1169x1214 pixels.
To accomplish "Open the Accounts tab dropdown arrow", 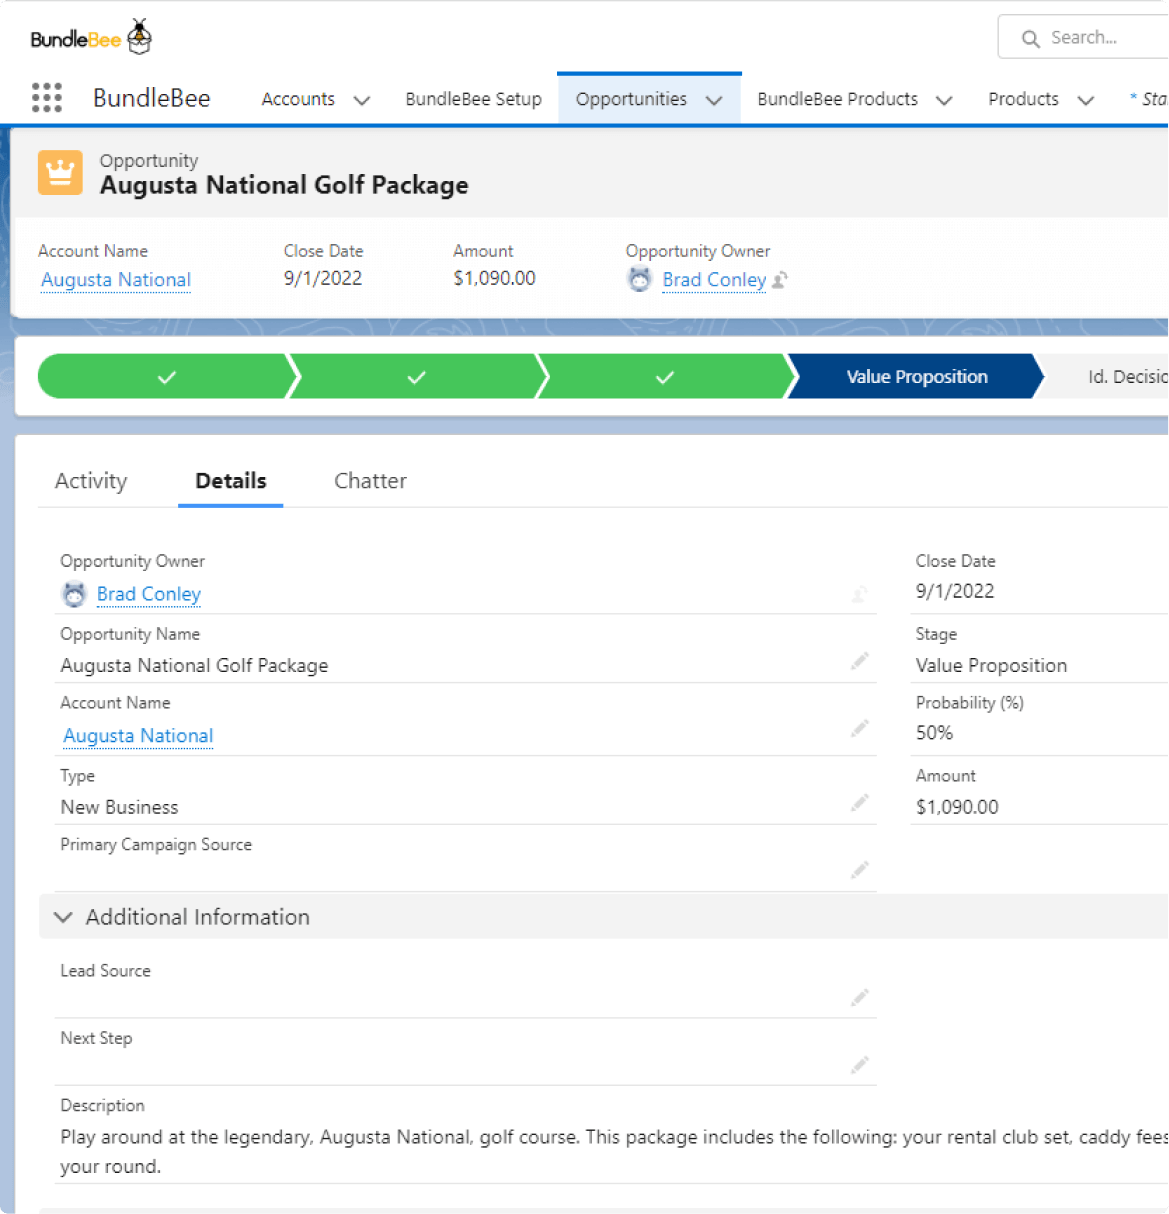I will click(362, 99).
